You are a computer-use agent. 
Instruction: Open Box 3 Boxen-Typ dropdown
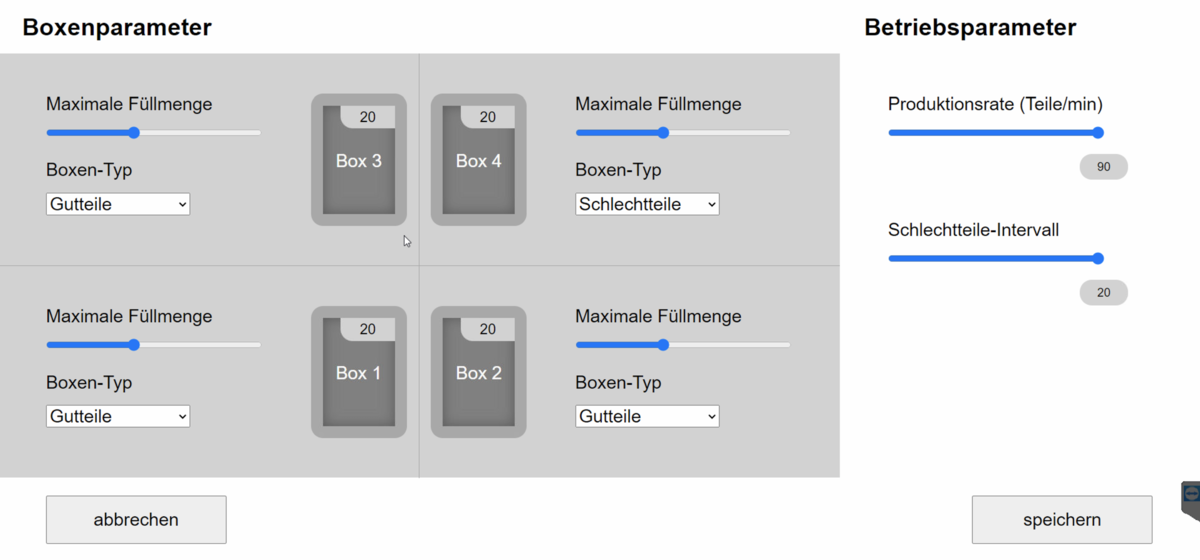pos(118,204)
